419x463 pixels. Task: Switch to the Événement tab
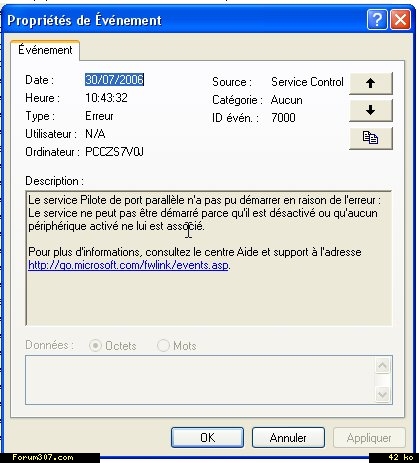pyautogui.click(x=45, y=50)
